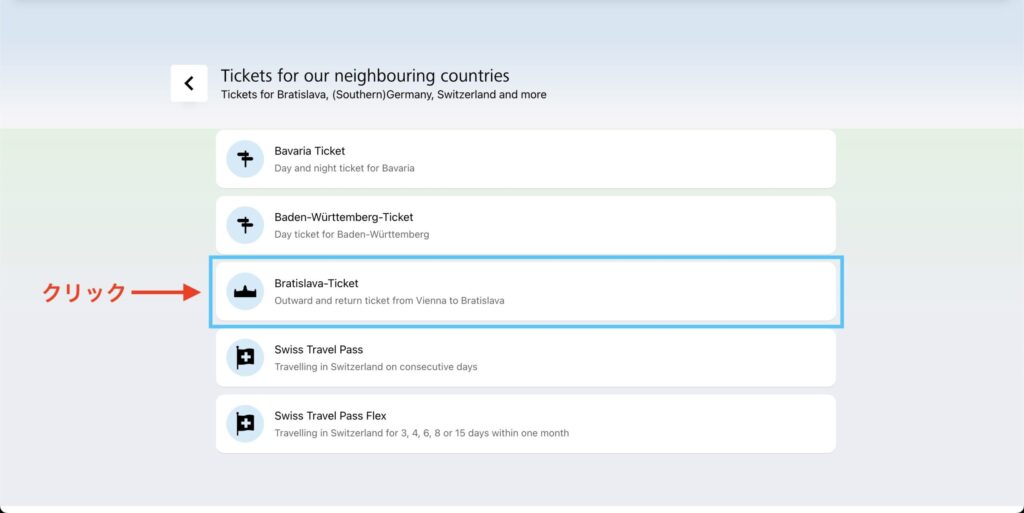Click the red クリック annotation label
Screen dimensions: 1024x513
coord(84,292)
